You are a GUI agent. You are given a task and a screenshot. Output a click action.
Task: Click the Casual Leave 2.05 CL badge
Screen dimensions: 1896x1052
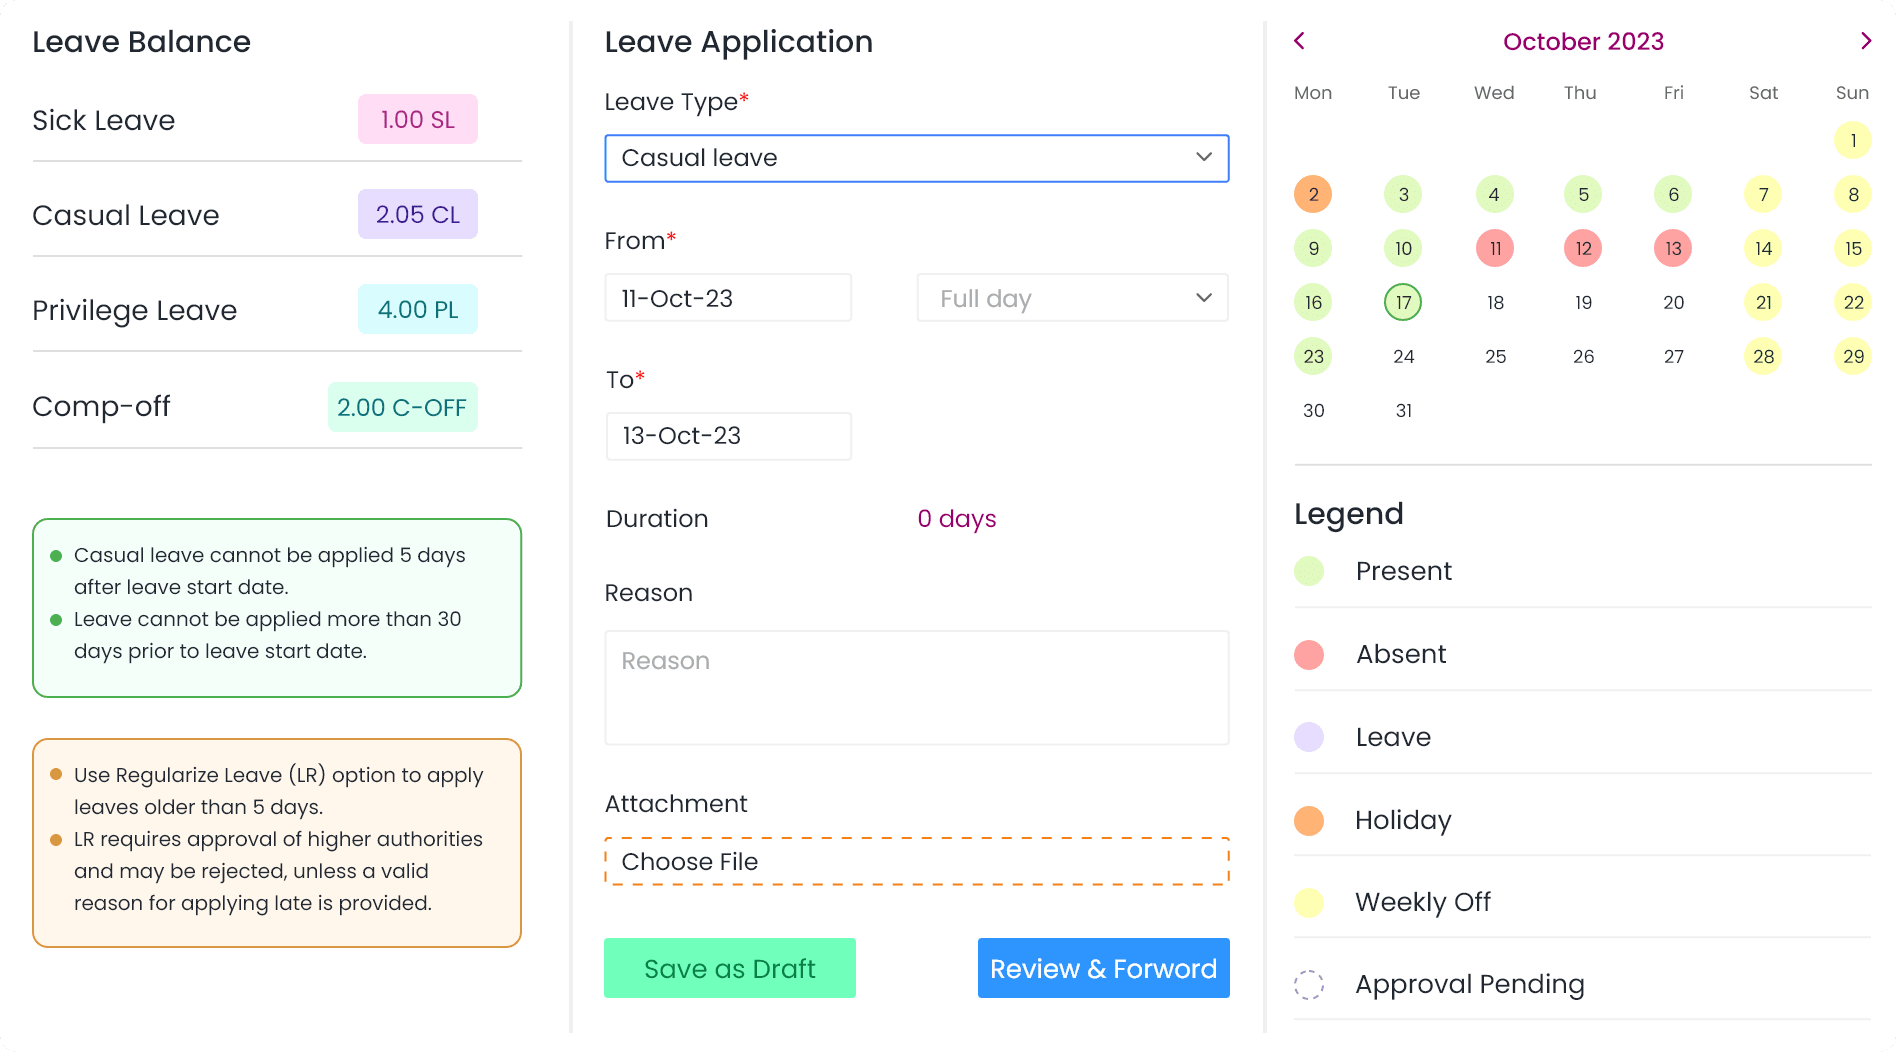coord(417,215)
